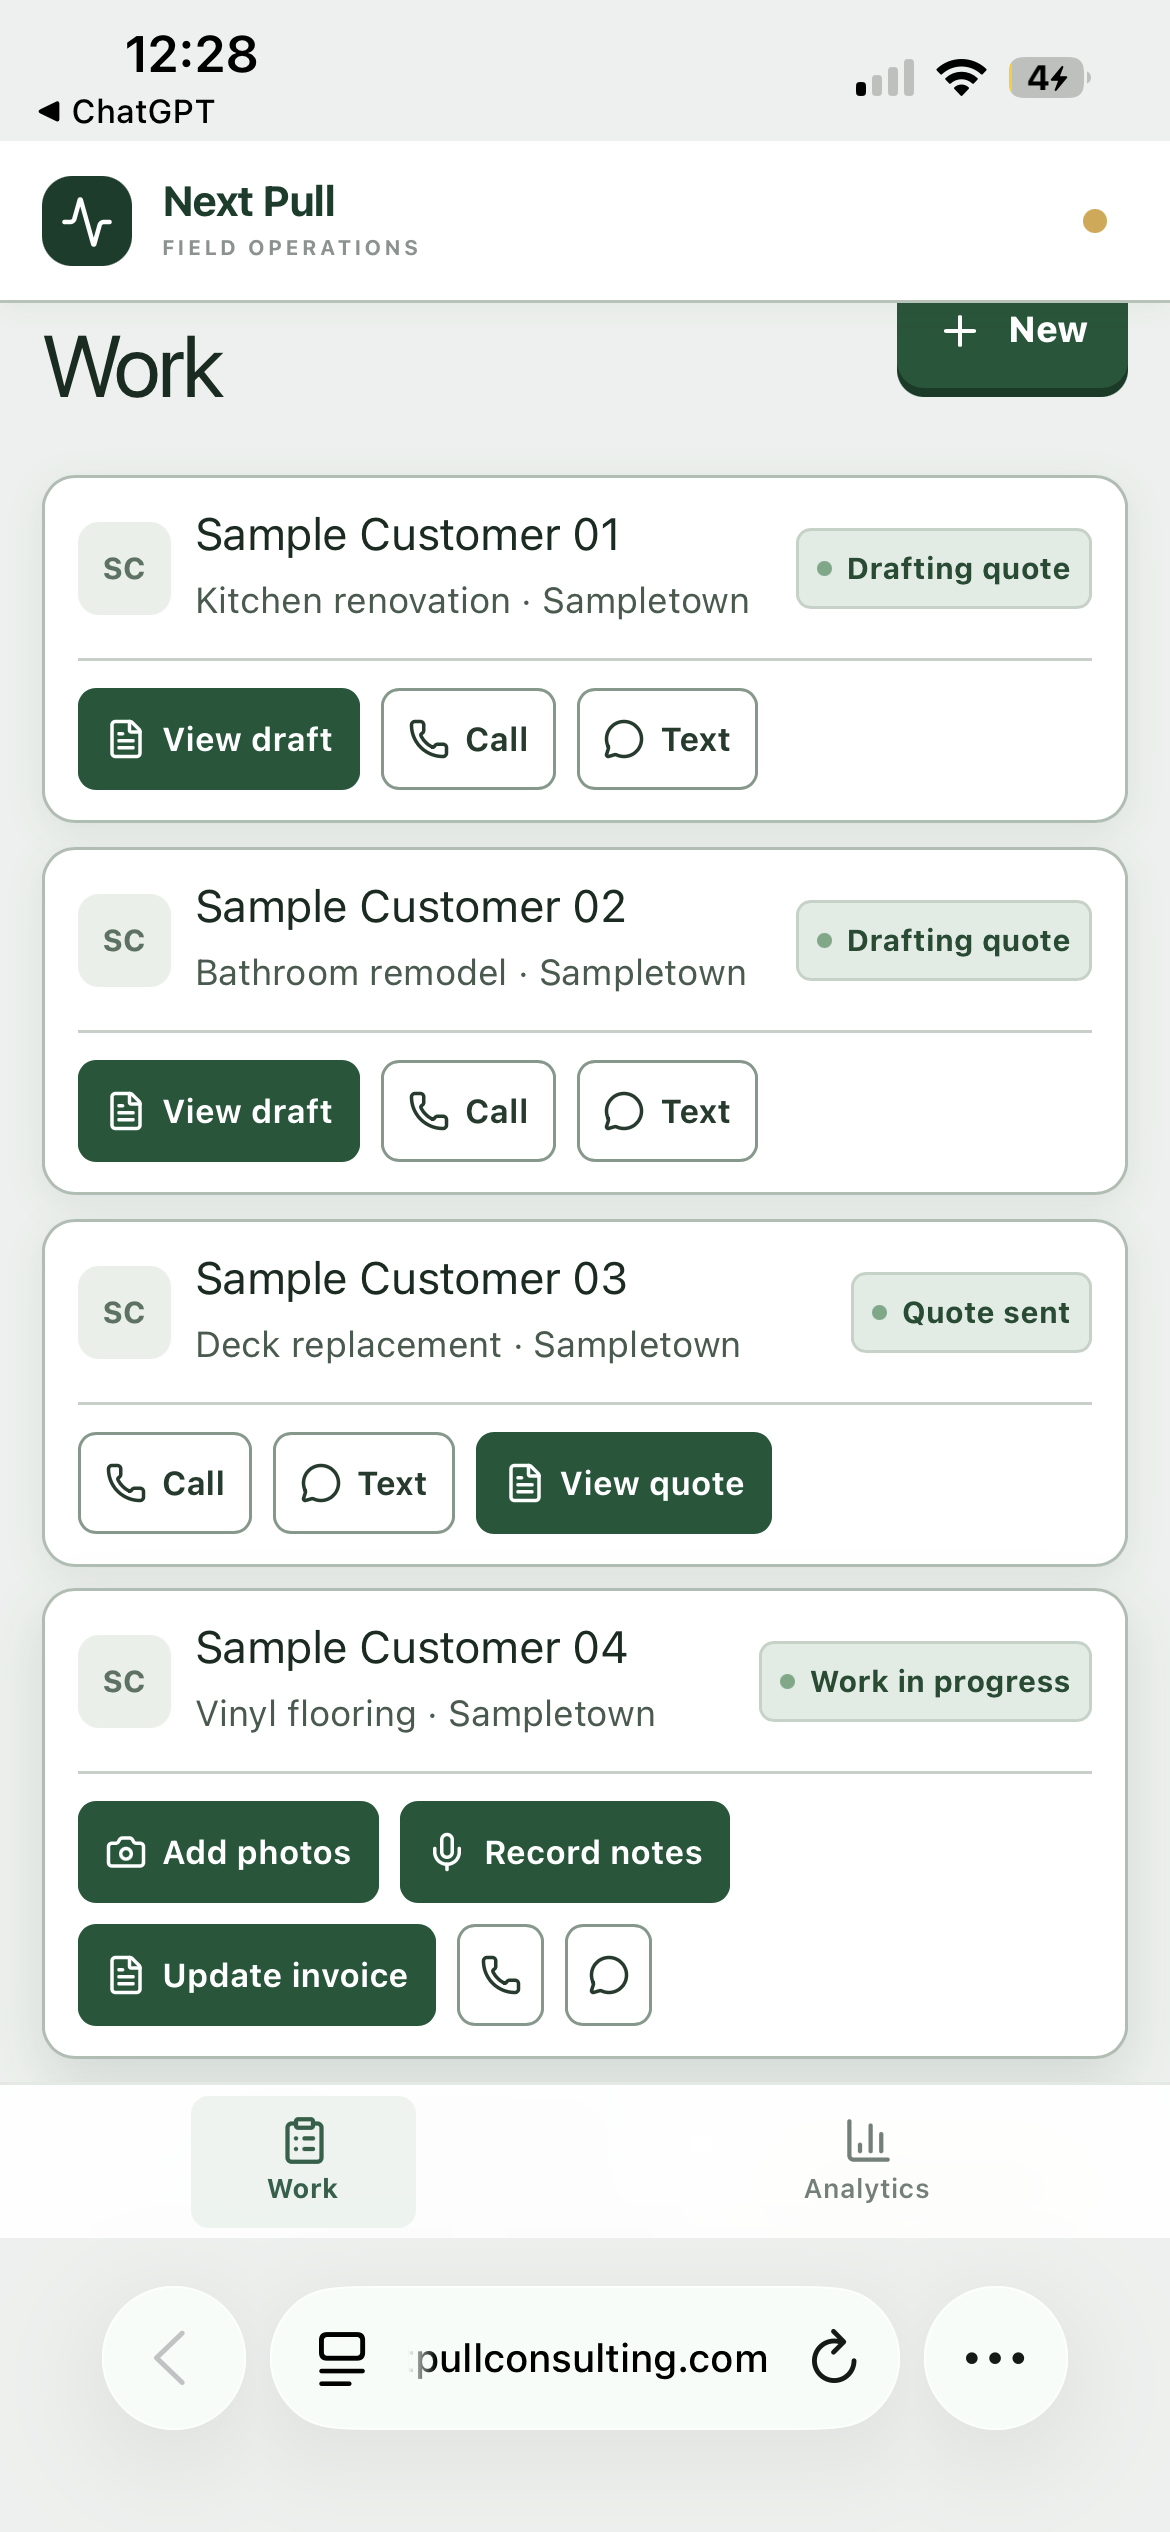Image resolution: width=1170 pixels, height=2532 pixels.
Task: Tap phone icon for Sample Customer 04
Action: (x=500, y=1975)
